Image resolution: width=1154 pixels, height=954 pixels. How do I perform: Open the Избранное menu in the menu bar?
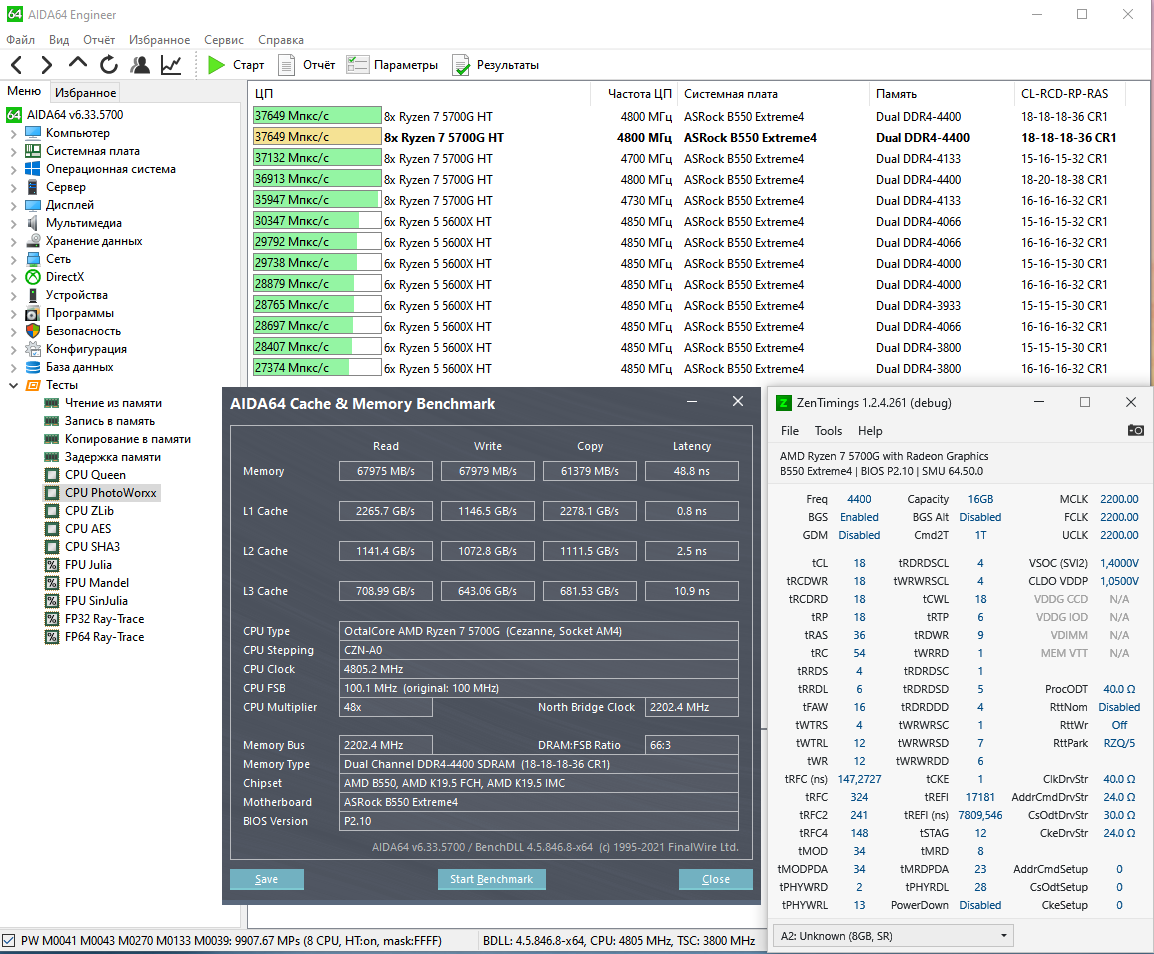click(159, 40)
